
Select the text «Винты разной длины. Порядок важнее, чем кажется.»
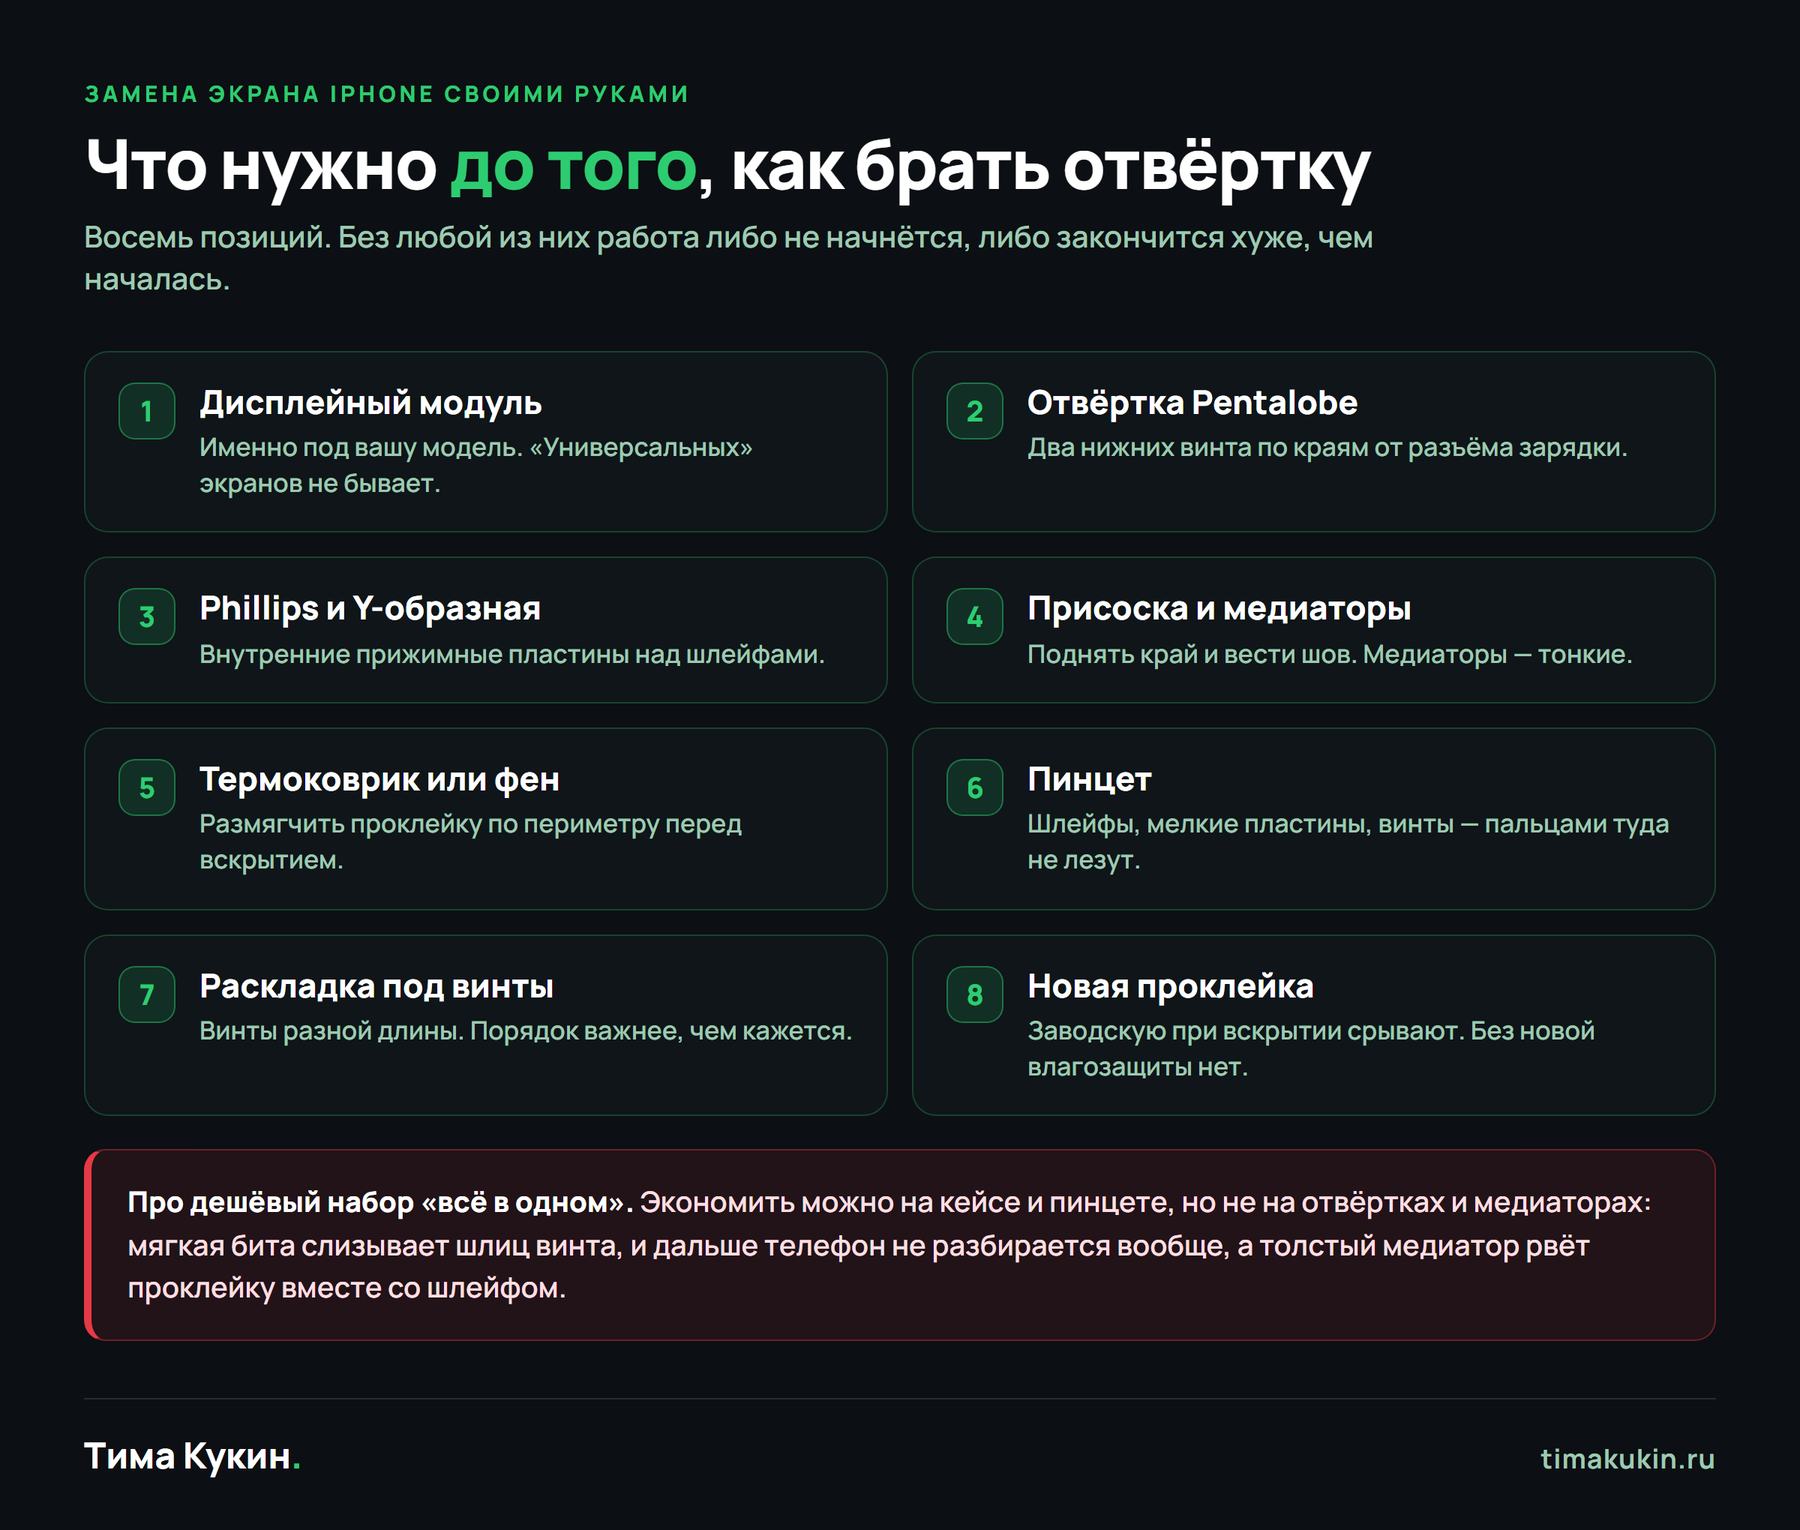(526, 1031)
